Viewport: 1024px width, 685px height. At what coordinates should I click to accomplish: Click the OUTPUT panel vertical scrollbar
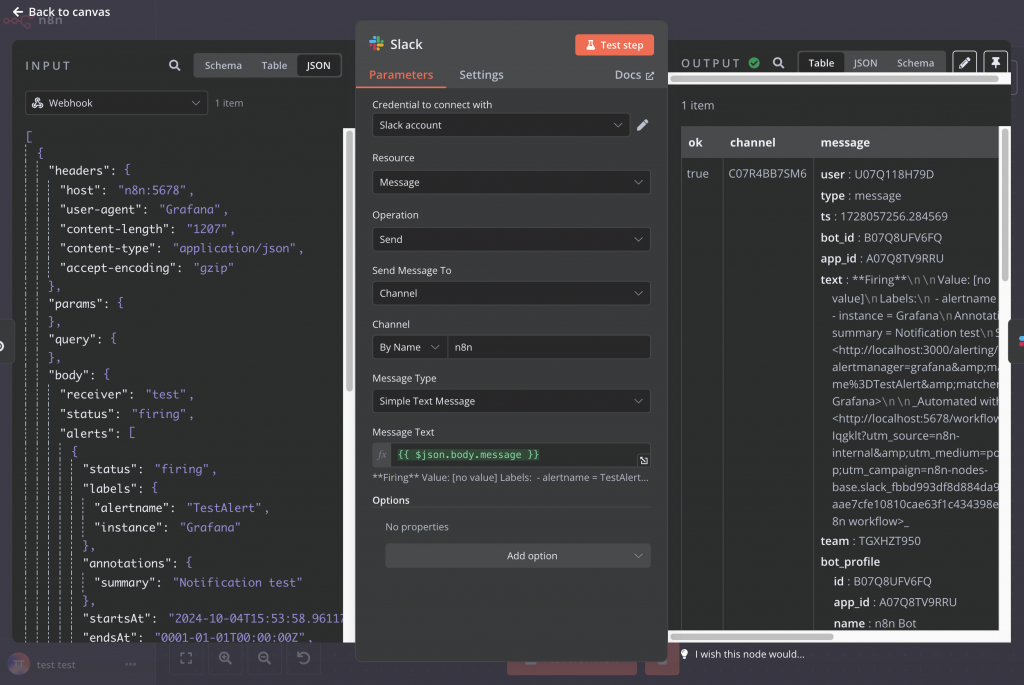1004,204
